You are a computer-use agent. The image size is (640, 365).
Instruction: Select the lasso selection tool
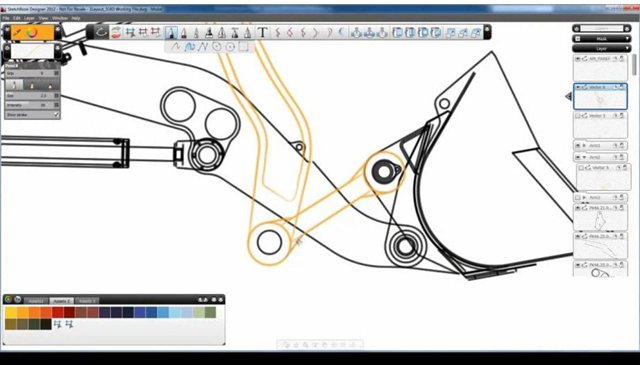pos(101,32)
